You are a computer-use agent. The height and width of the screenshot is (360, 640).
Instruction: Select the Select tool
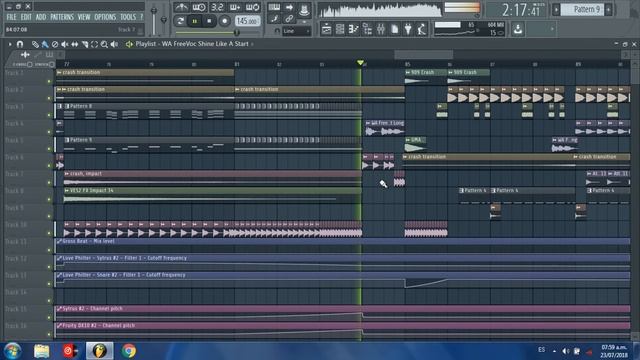(94, 44)
